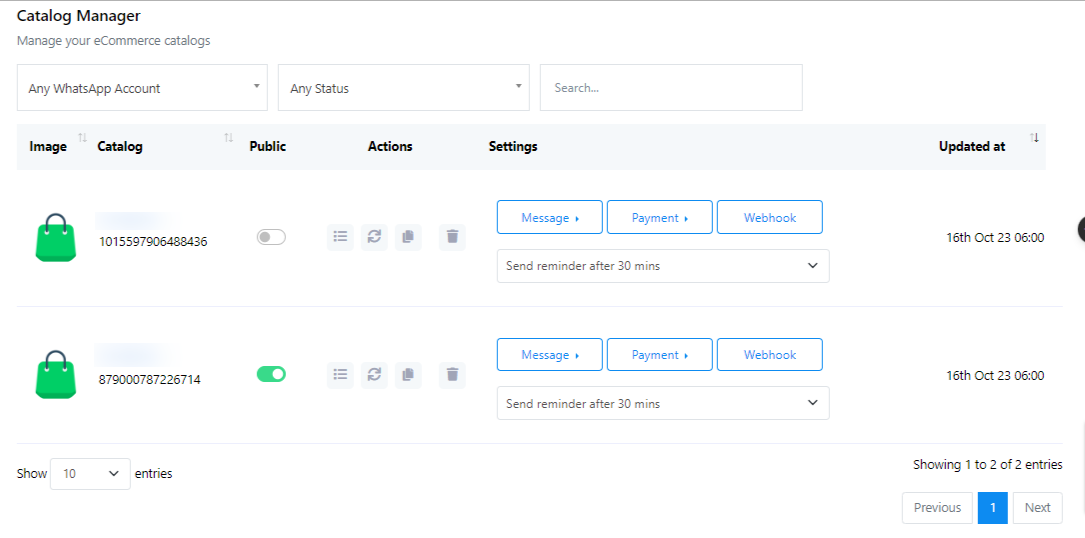The height and width of the screenshot is (538, 1085).
Task: Click copy icon for catalog 879000787226714
Action: pyautogui.click(x=408, y=374)
